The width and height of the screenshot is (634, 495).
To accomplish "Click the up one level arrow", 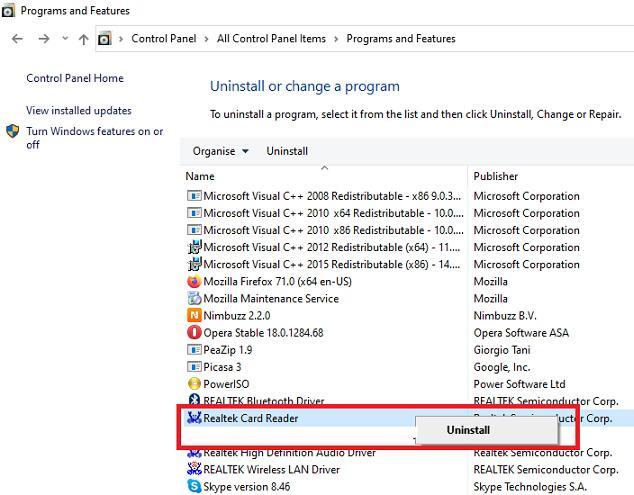I will coord(83,39).
